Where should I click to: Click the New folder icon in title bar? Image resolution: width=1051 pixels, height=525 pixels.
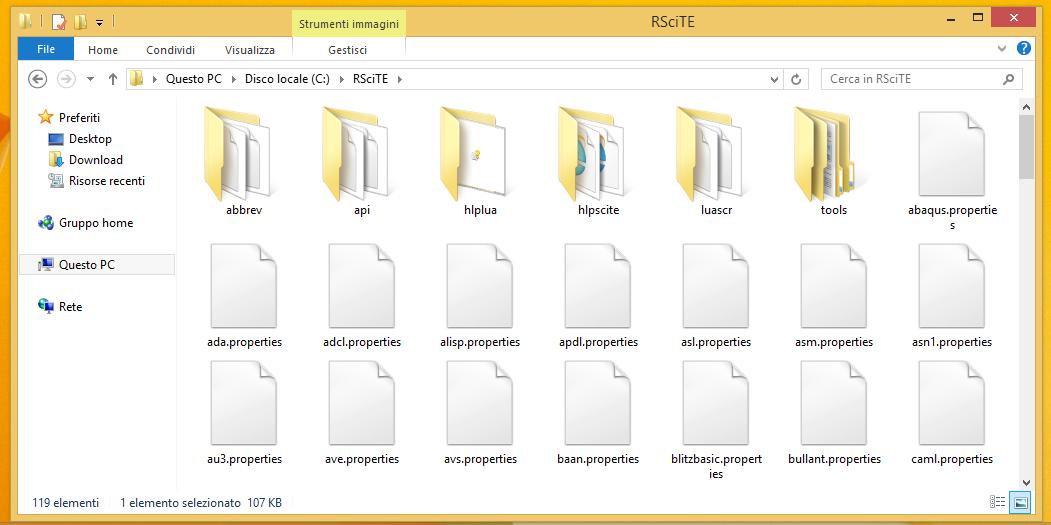(80, 21)
